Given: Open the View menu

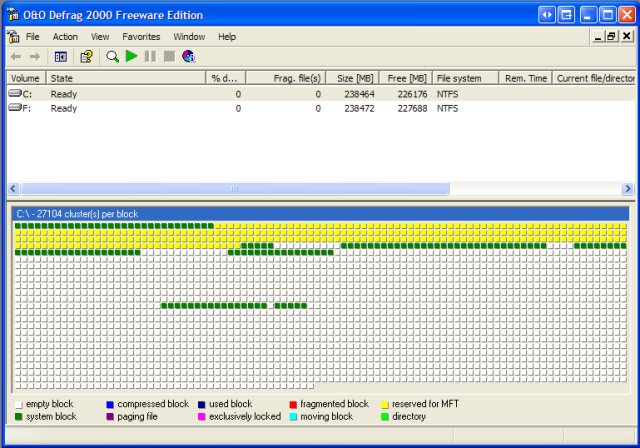Looking at the screenshot, I should [x=100, y=37].
